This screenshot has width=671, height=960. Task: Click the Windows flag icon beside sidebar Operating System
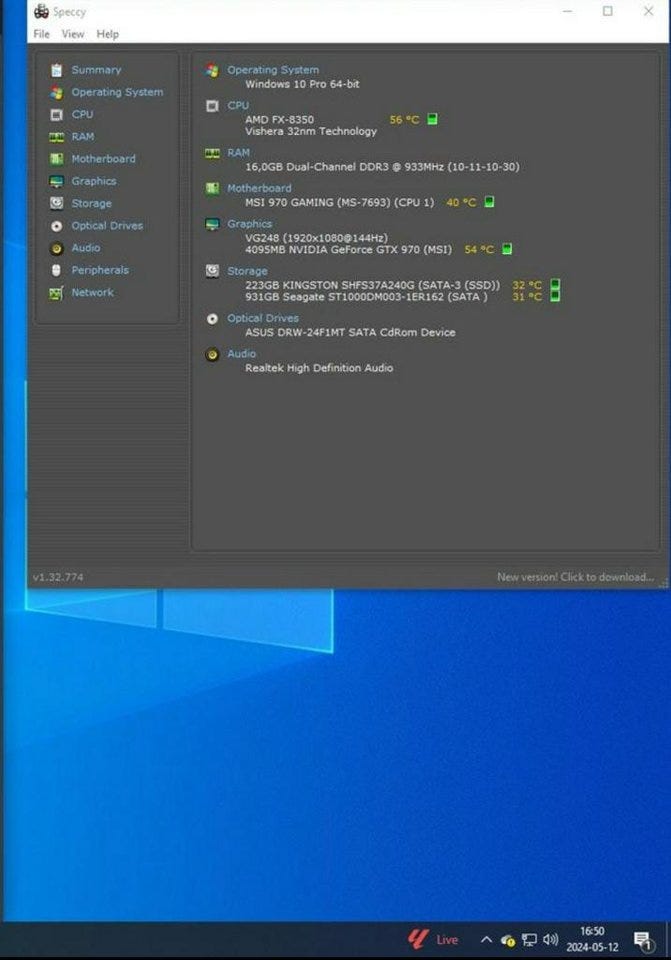56,92
